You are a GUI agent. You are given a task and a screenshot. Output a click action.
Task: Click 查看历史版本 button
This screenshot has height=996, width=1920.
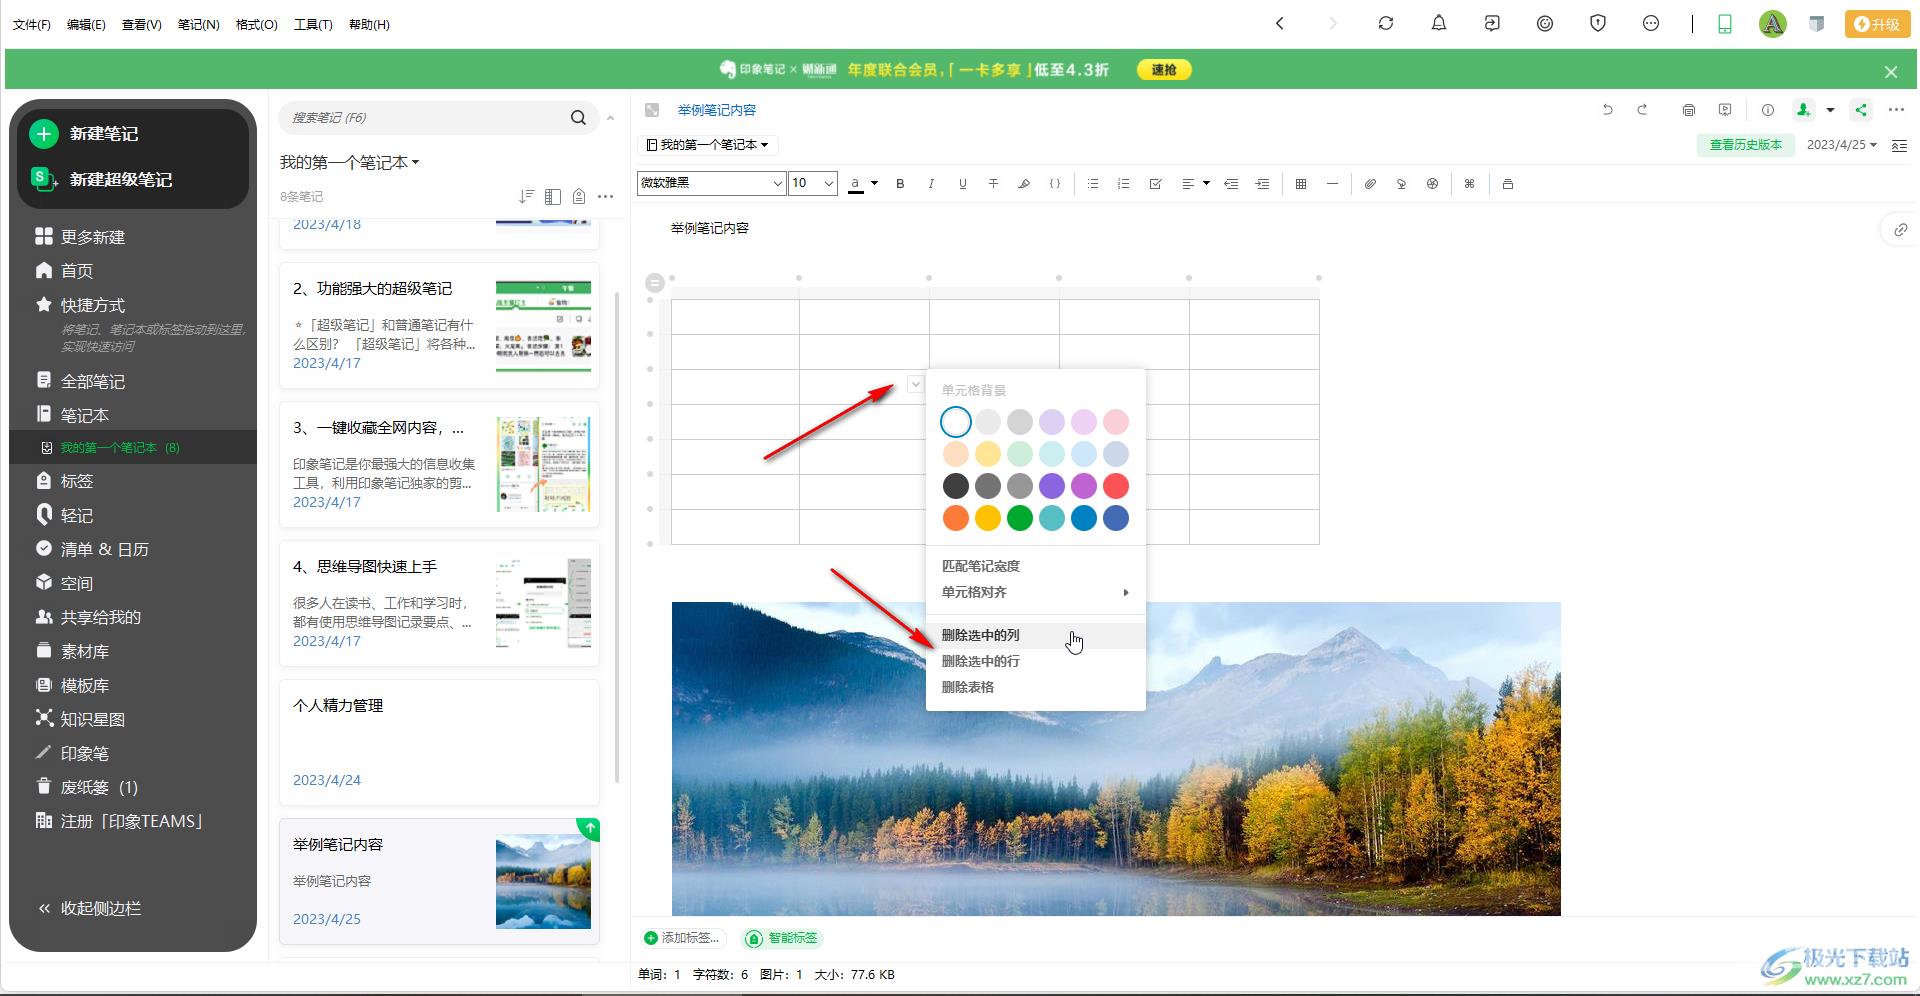pyautogui.click(x=1745, y=145)
